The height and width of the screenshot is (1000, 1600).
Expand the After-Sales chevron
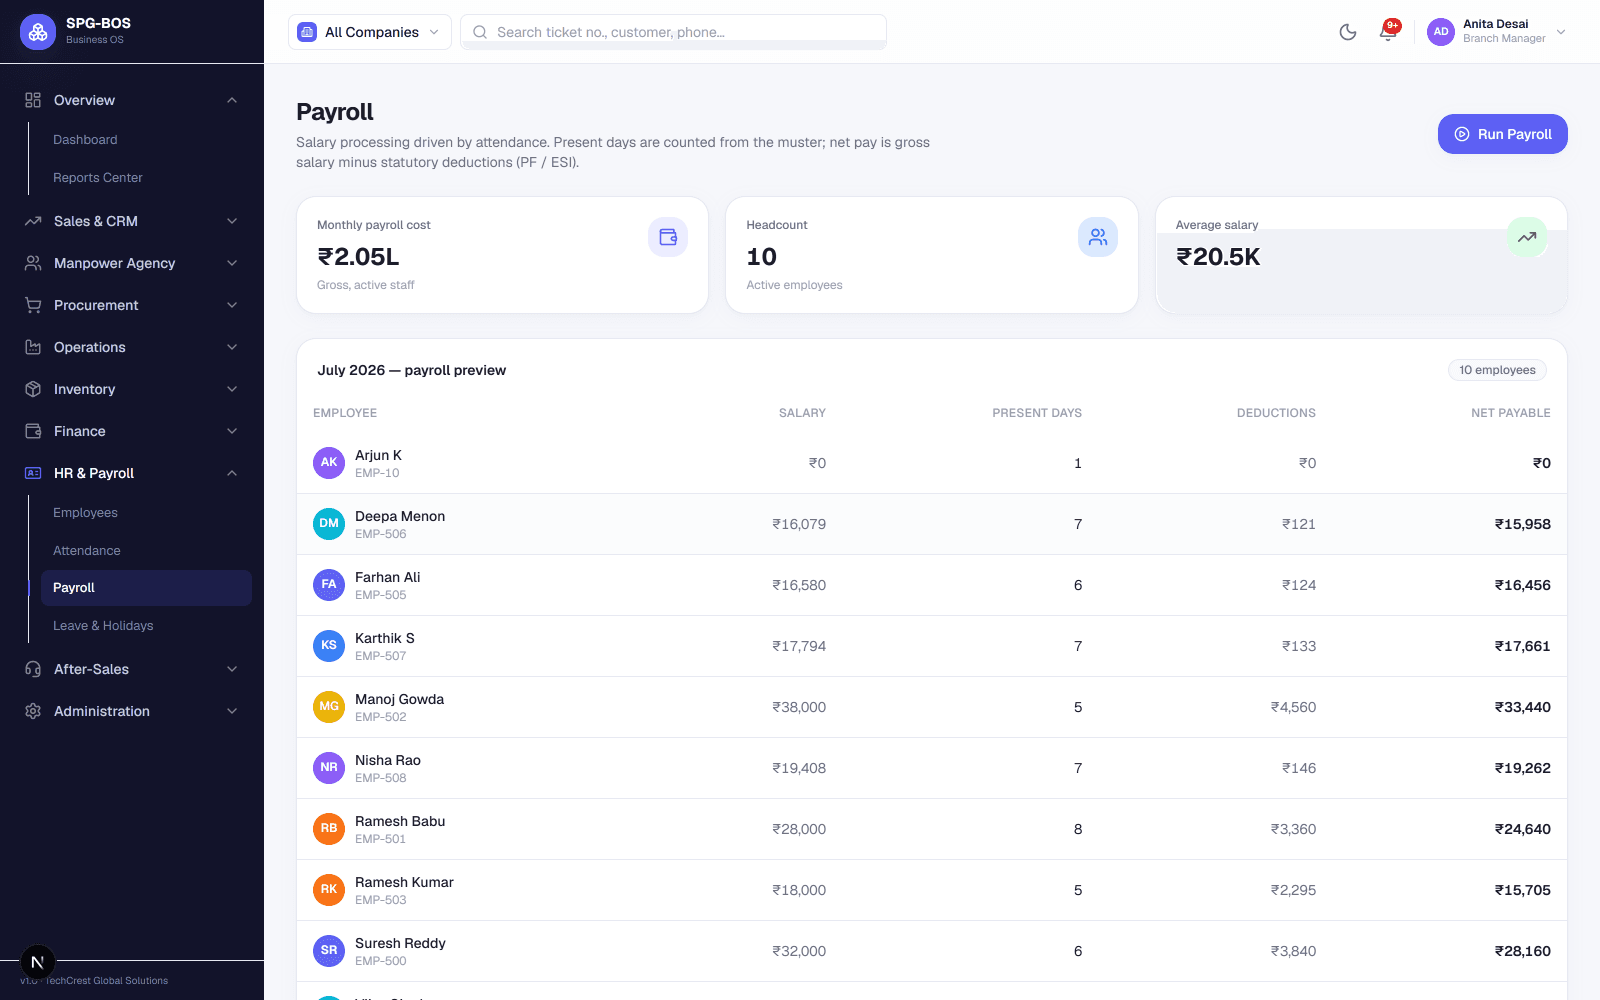[232, 669]
